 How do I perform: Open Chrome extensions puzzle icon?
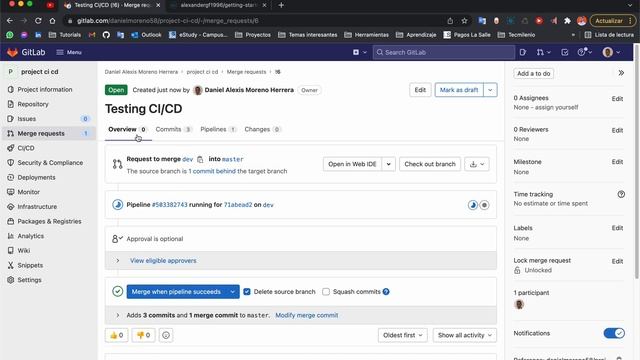point(567,20)
